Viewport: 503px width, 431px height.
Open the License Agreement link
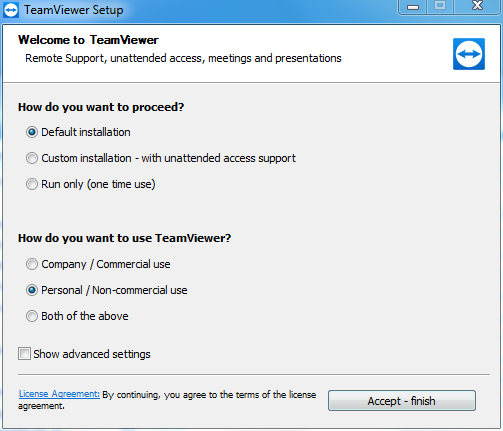coord(59,394)
